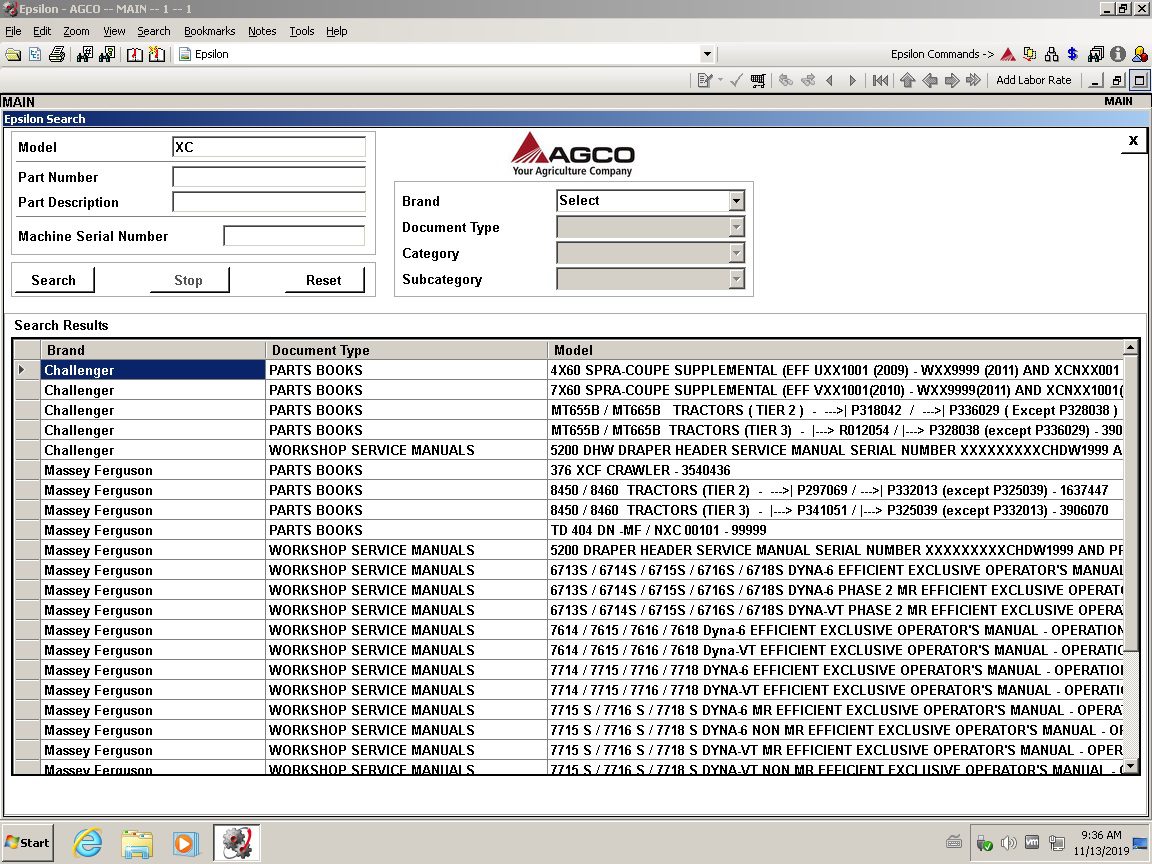Select the TD 404 DN -MF / NXC row
The height and width of the screenshot is (864, 1152).
tap(569, 530)
